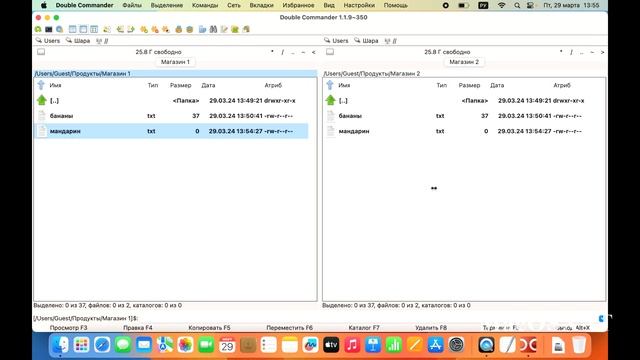Click left panel network // drive button
This screenshot has width=640, height=360.
[x=102, y=41]
